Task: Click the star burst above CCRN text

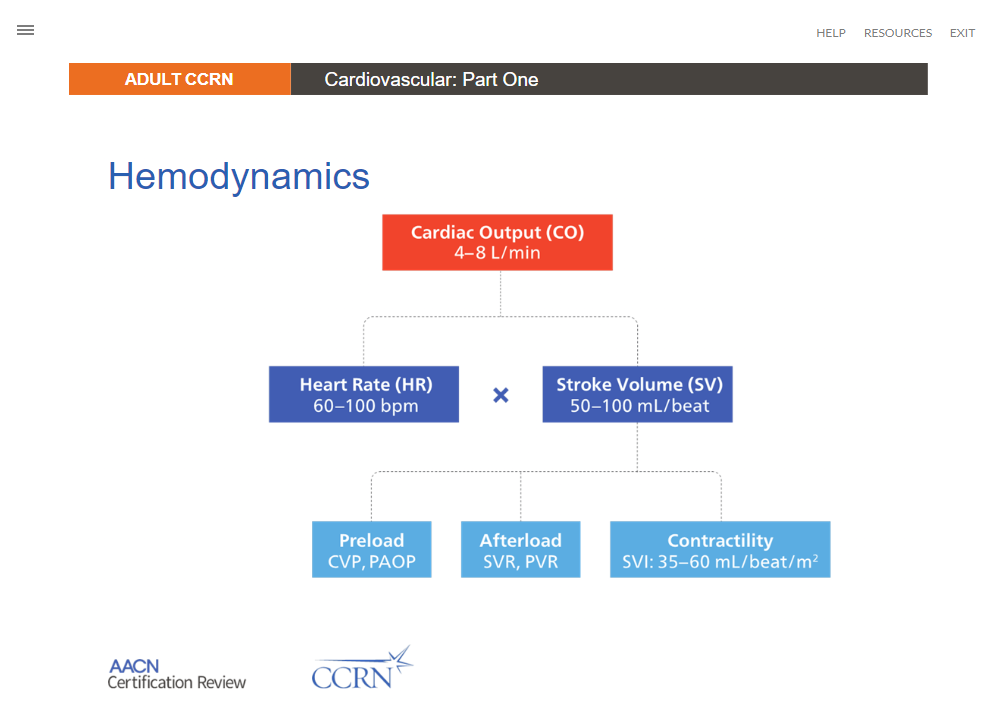Action: [400, 657]
